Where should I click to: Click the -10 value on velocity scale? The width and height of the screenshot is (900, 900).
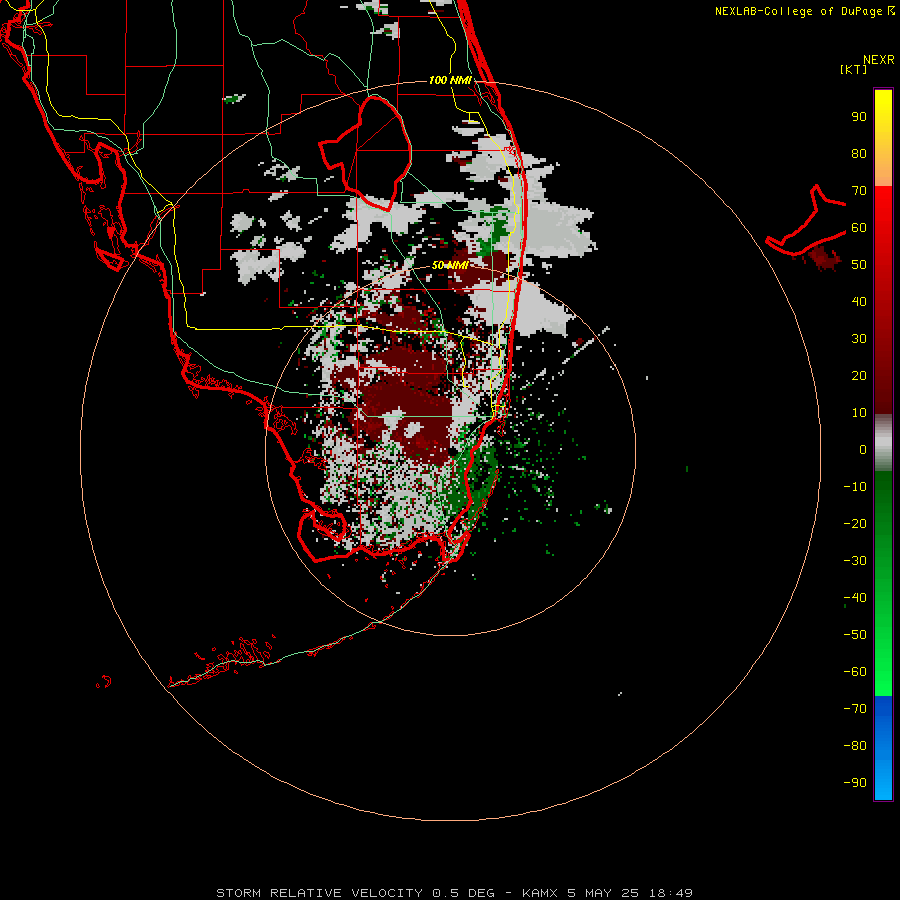point(855,487)
